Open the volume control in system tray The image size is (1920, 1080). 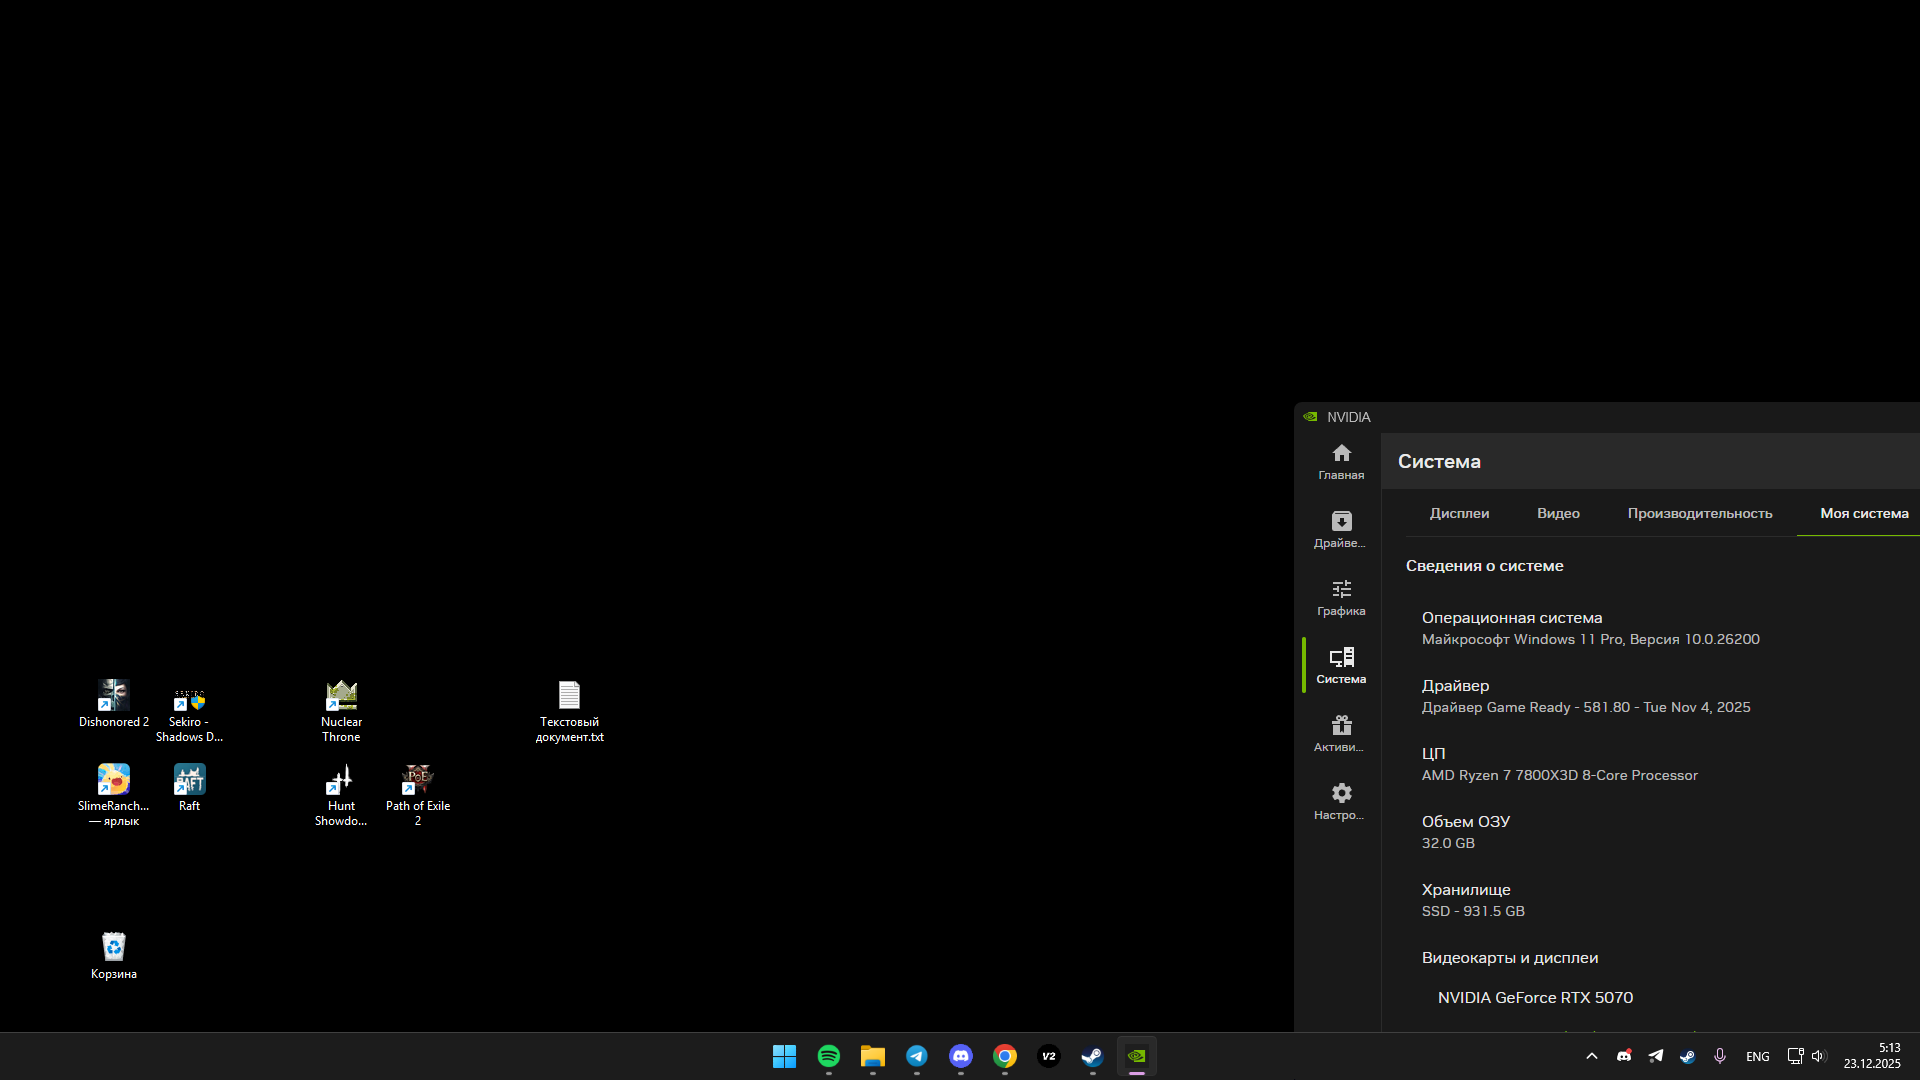point(1817,1056)
